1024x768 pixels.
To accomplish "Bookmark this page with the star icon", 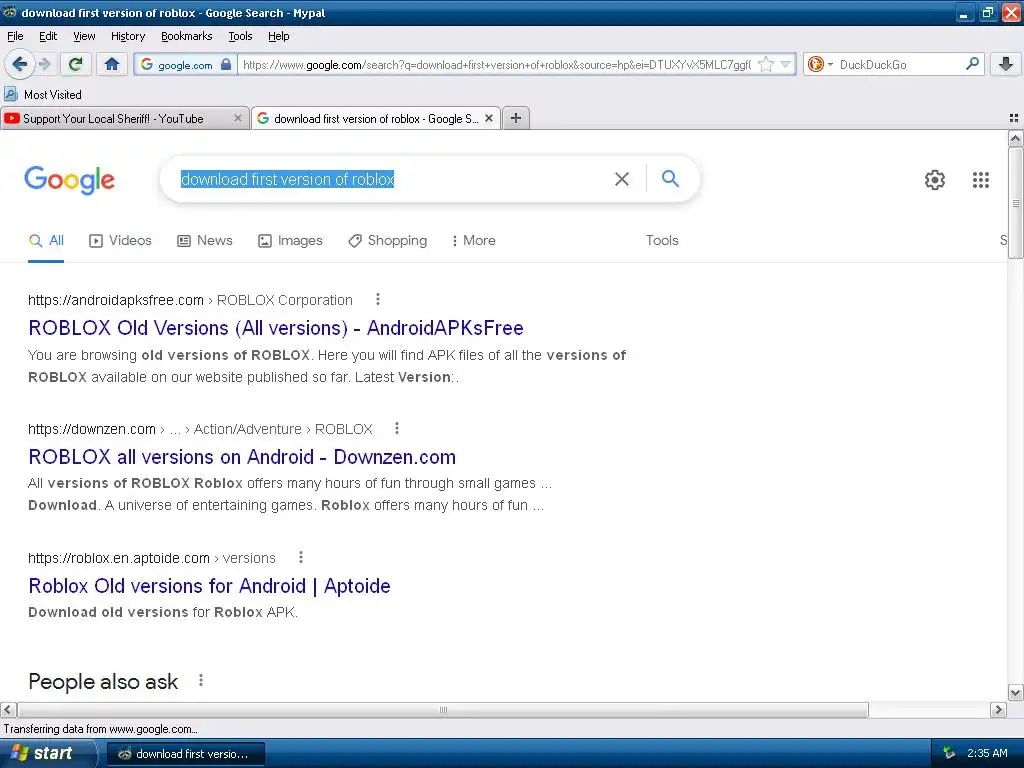I will pyautogui.click(x=766, y=64).
